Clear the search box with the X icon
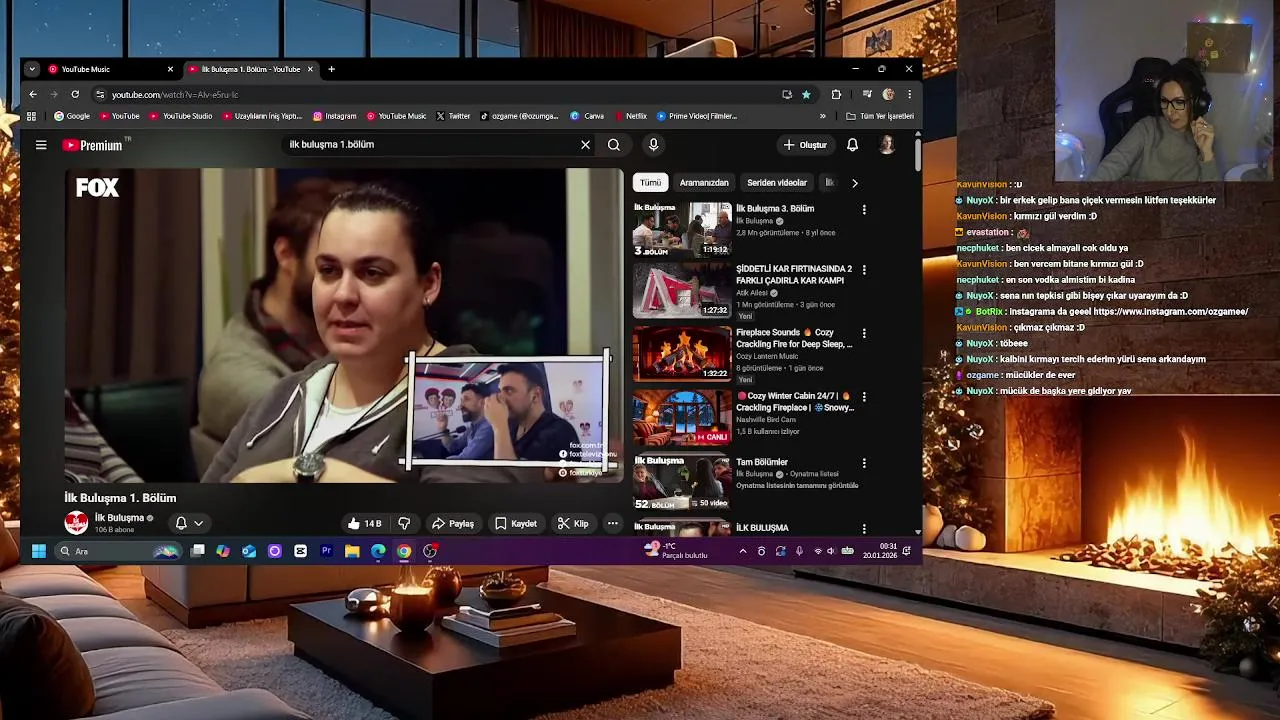Screen dimensions: 1280x720 pos(586,145)
